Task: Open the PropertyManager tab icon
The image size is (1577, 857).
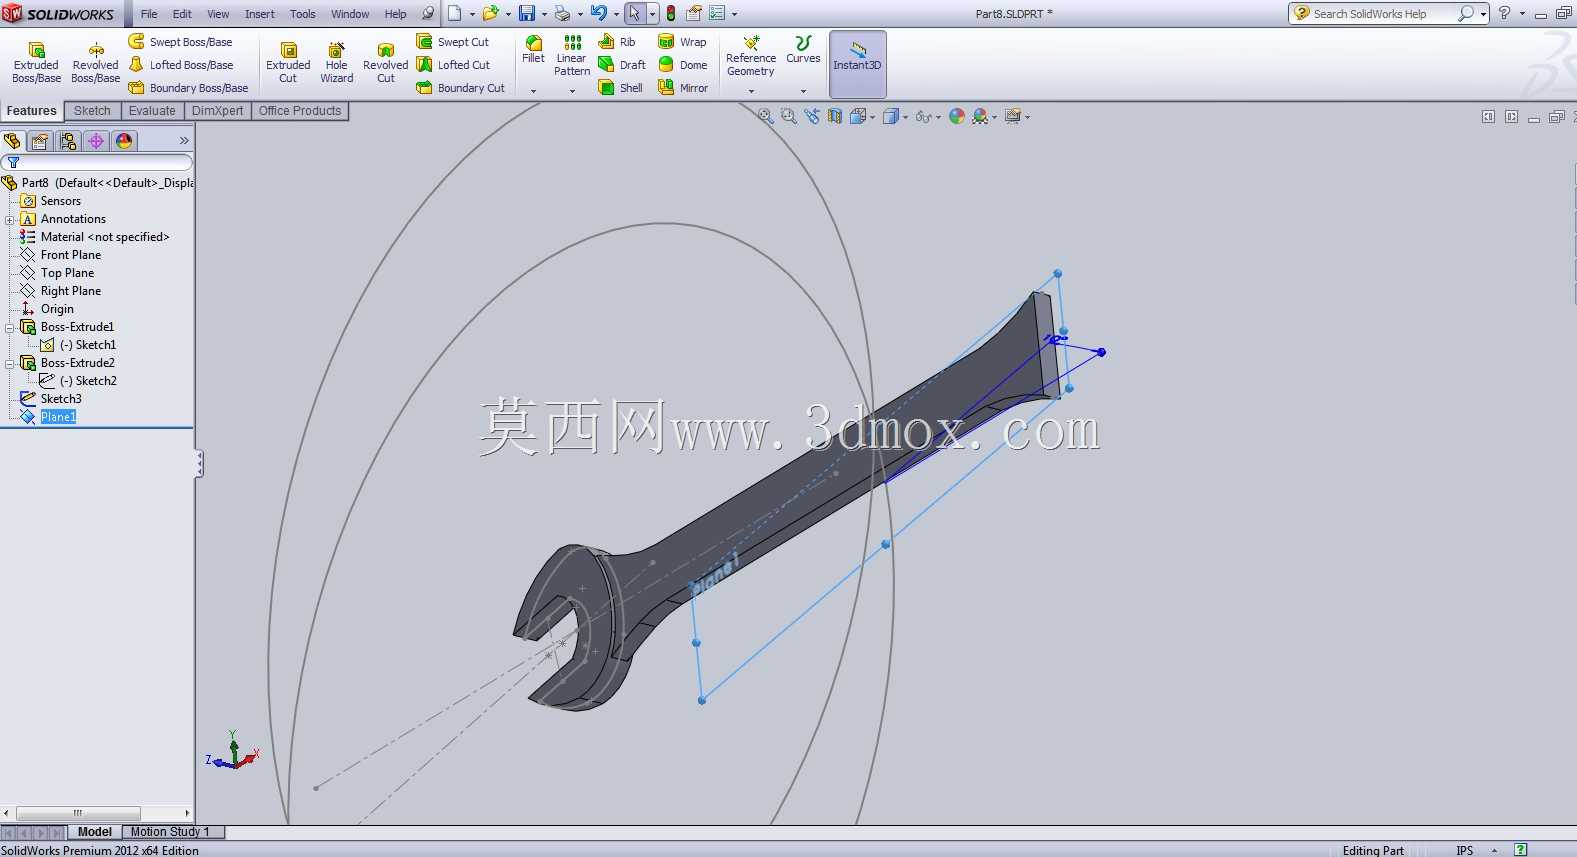Action: coord(40,141)
